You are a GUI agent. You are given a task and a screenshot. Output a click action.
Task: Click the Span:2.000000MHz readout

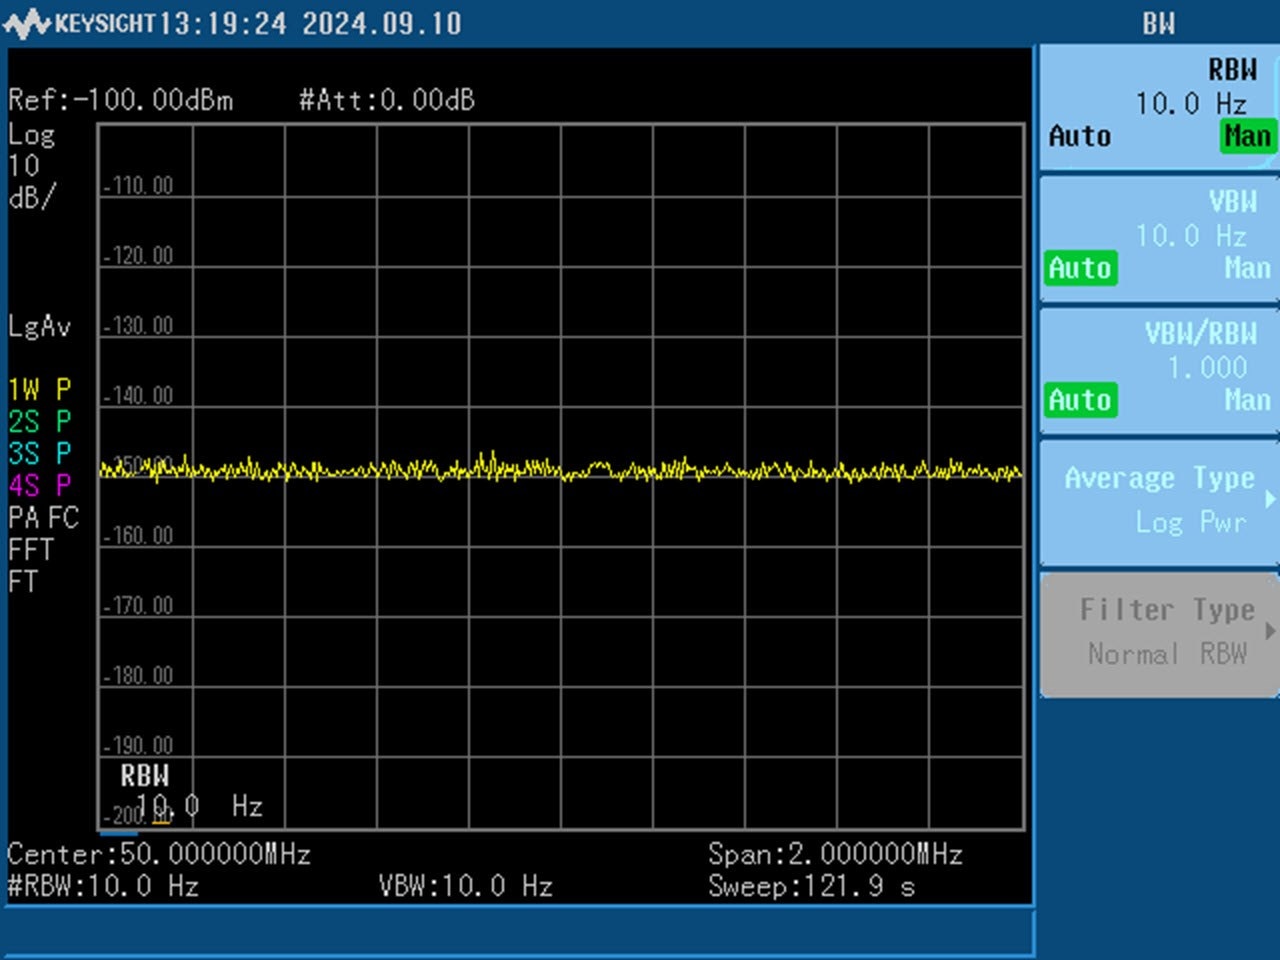[x=835, y=854]
